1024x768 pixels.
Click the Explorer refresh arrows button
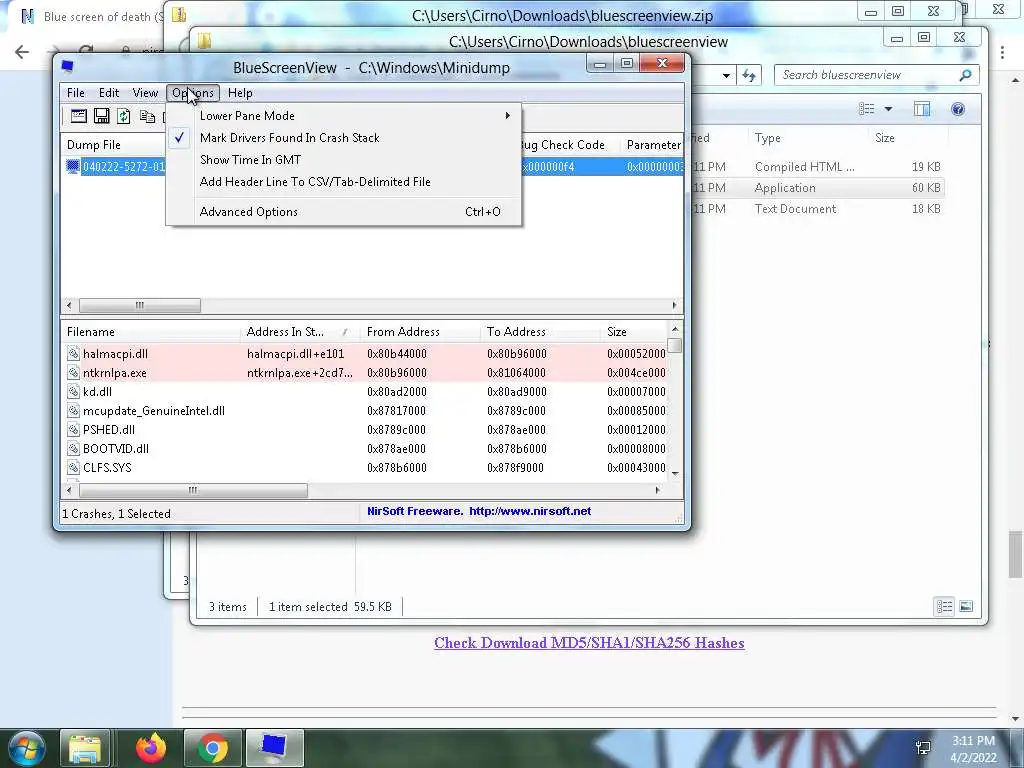(x=749, y=75)
